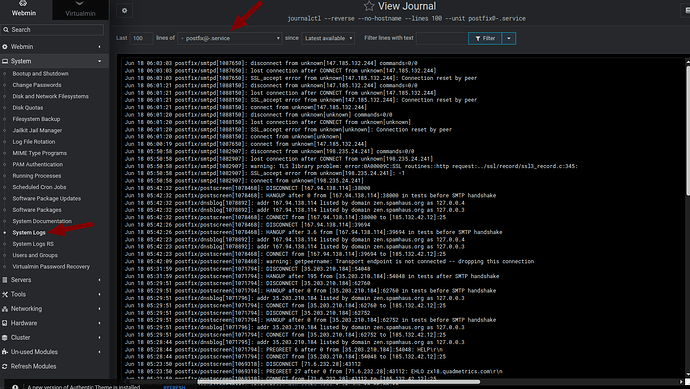Click the Servers category icon
Image resolution: width=690 pixels, height=389 pixels.
click(5, 280)
